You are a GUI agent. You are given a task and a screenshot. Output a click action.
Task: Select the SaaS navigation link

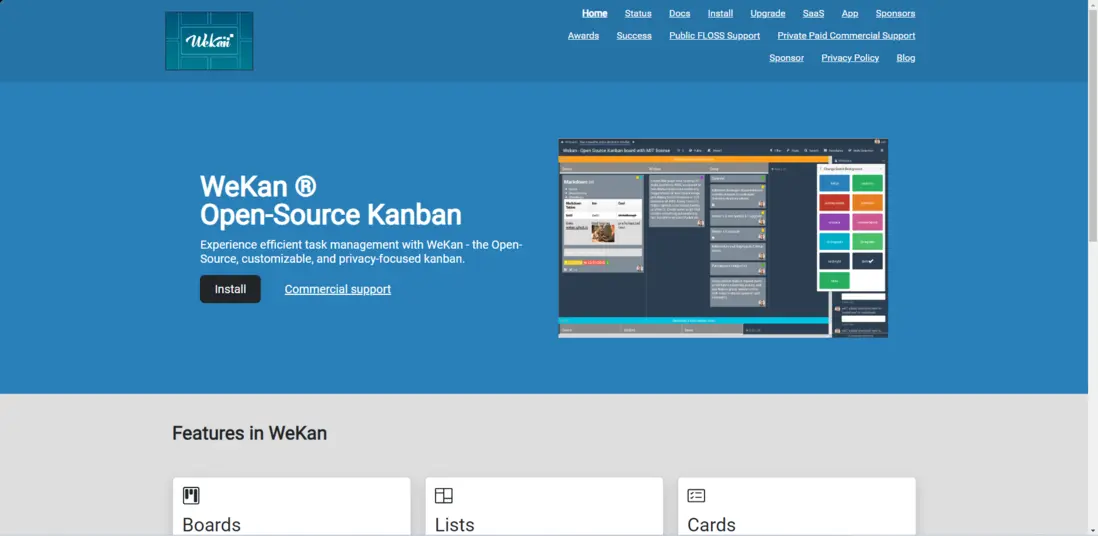814,13
